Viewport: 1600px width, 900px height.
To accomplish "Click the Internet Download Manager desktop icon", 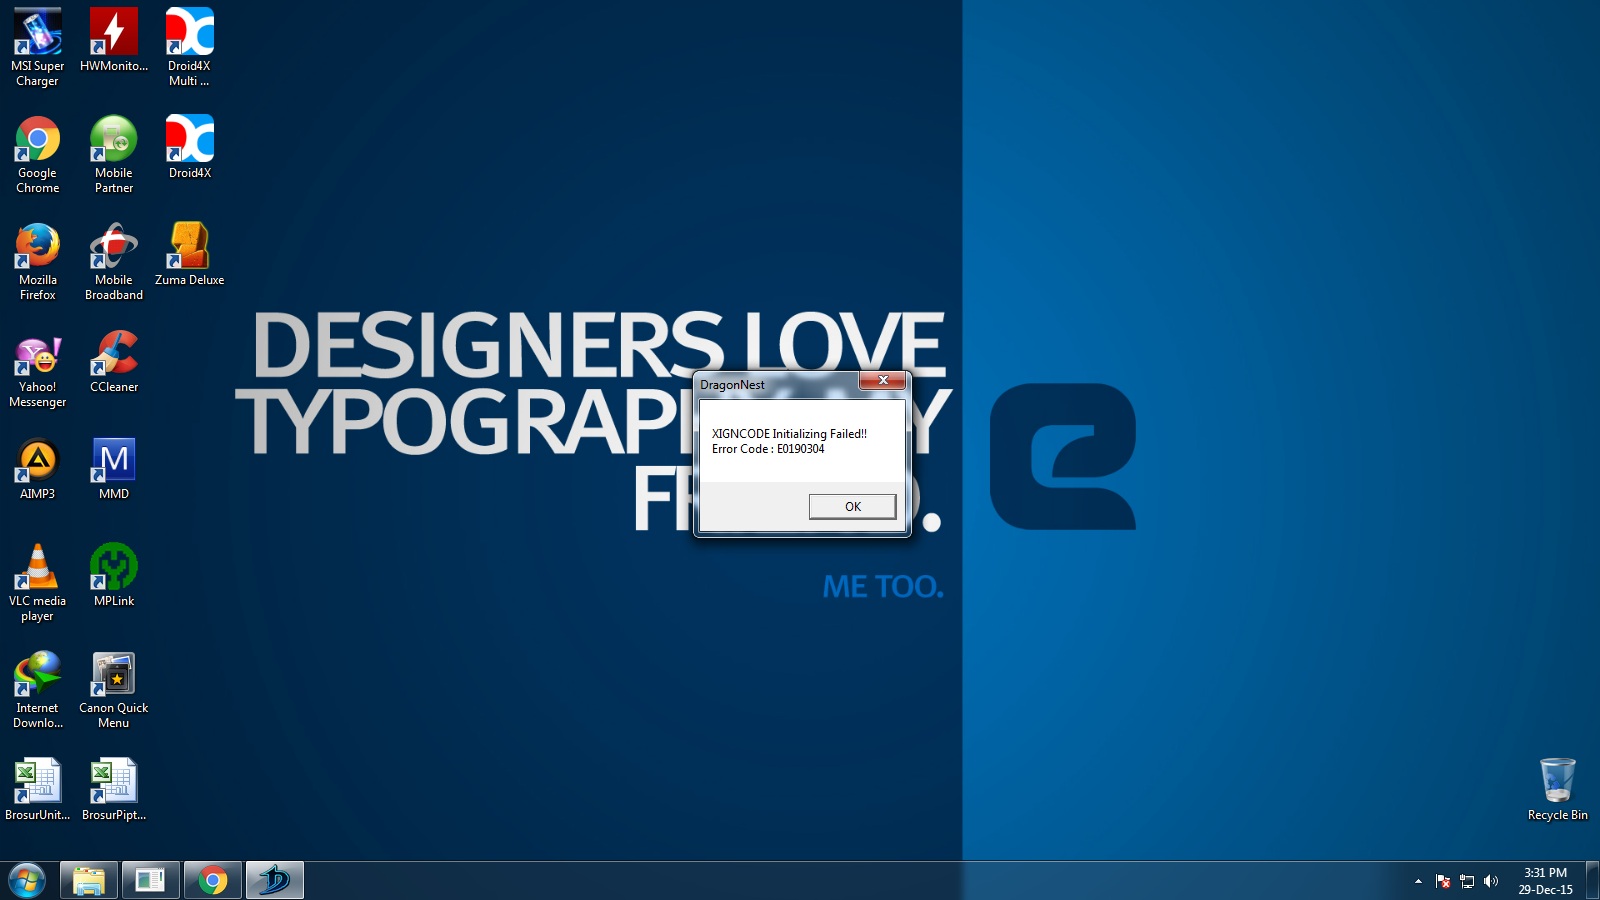I will (x=37, y=689).
